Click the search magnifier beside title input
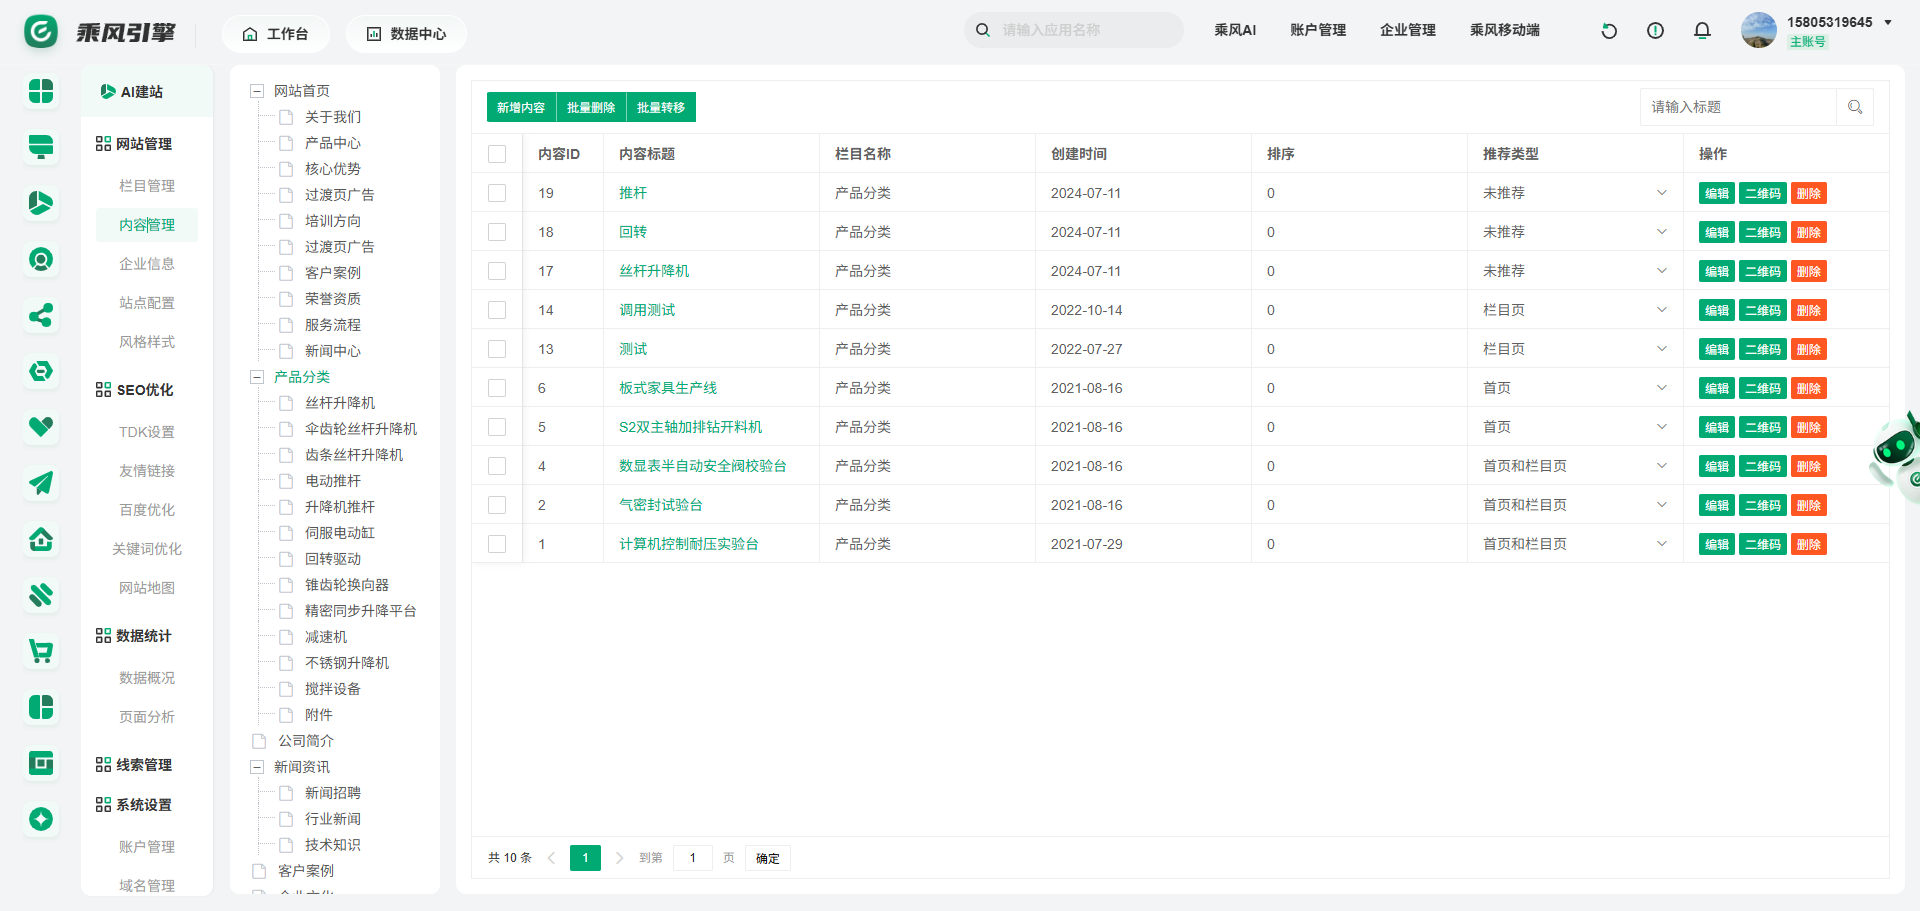The width and height of the screenshot is (1920, 911). (1855, 107)
